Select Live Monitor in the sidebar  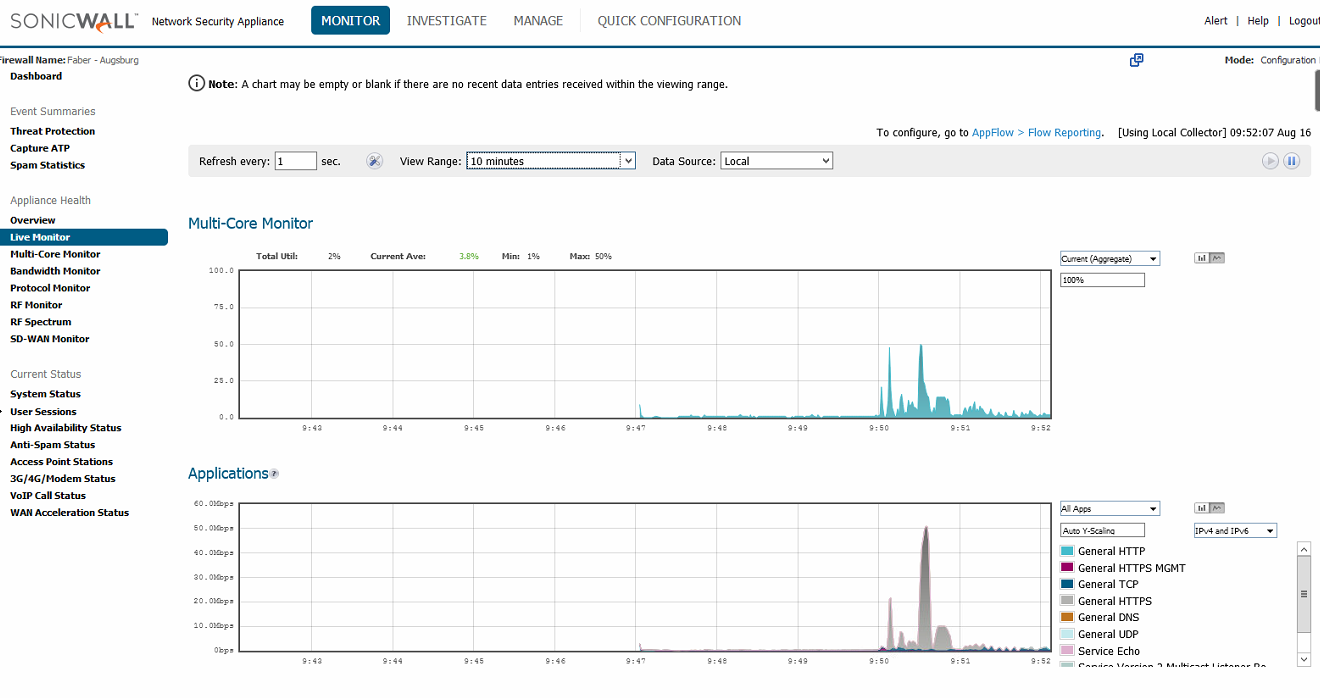point(84,237)
